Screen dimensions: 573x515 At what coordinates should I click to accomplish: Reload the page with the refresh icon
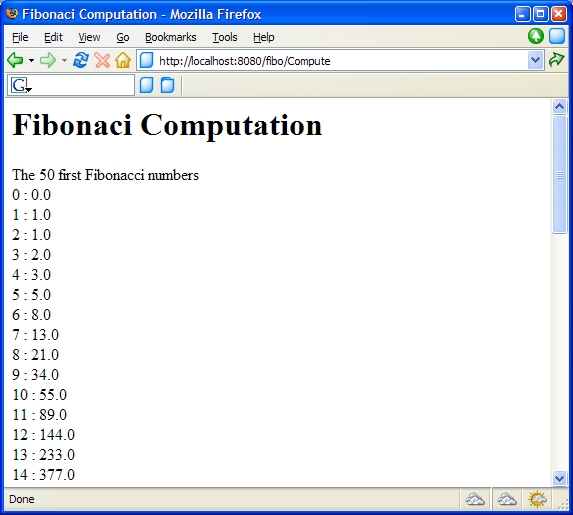(x=81, y=60)
